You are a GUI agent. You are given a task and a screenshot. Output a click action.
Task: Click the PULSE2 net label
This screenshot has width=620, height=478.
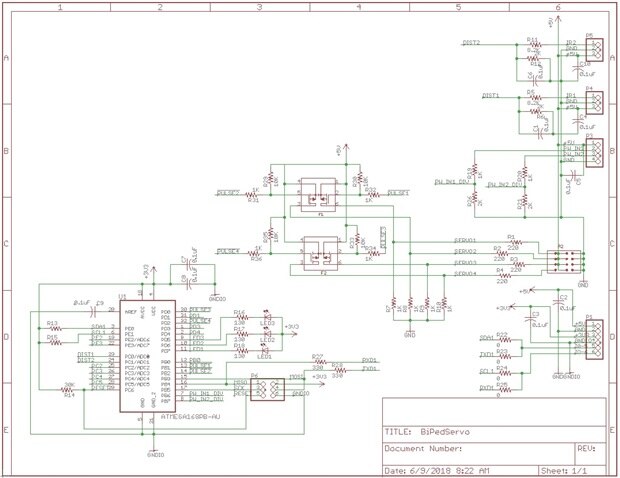click(x=229, y=193)
